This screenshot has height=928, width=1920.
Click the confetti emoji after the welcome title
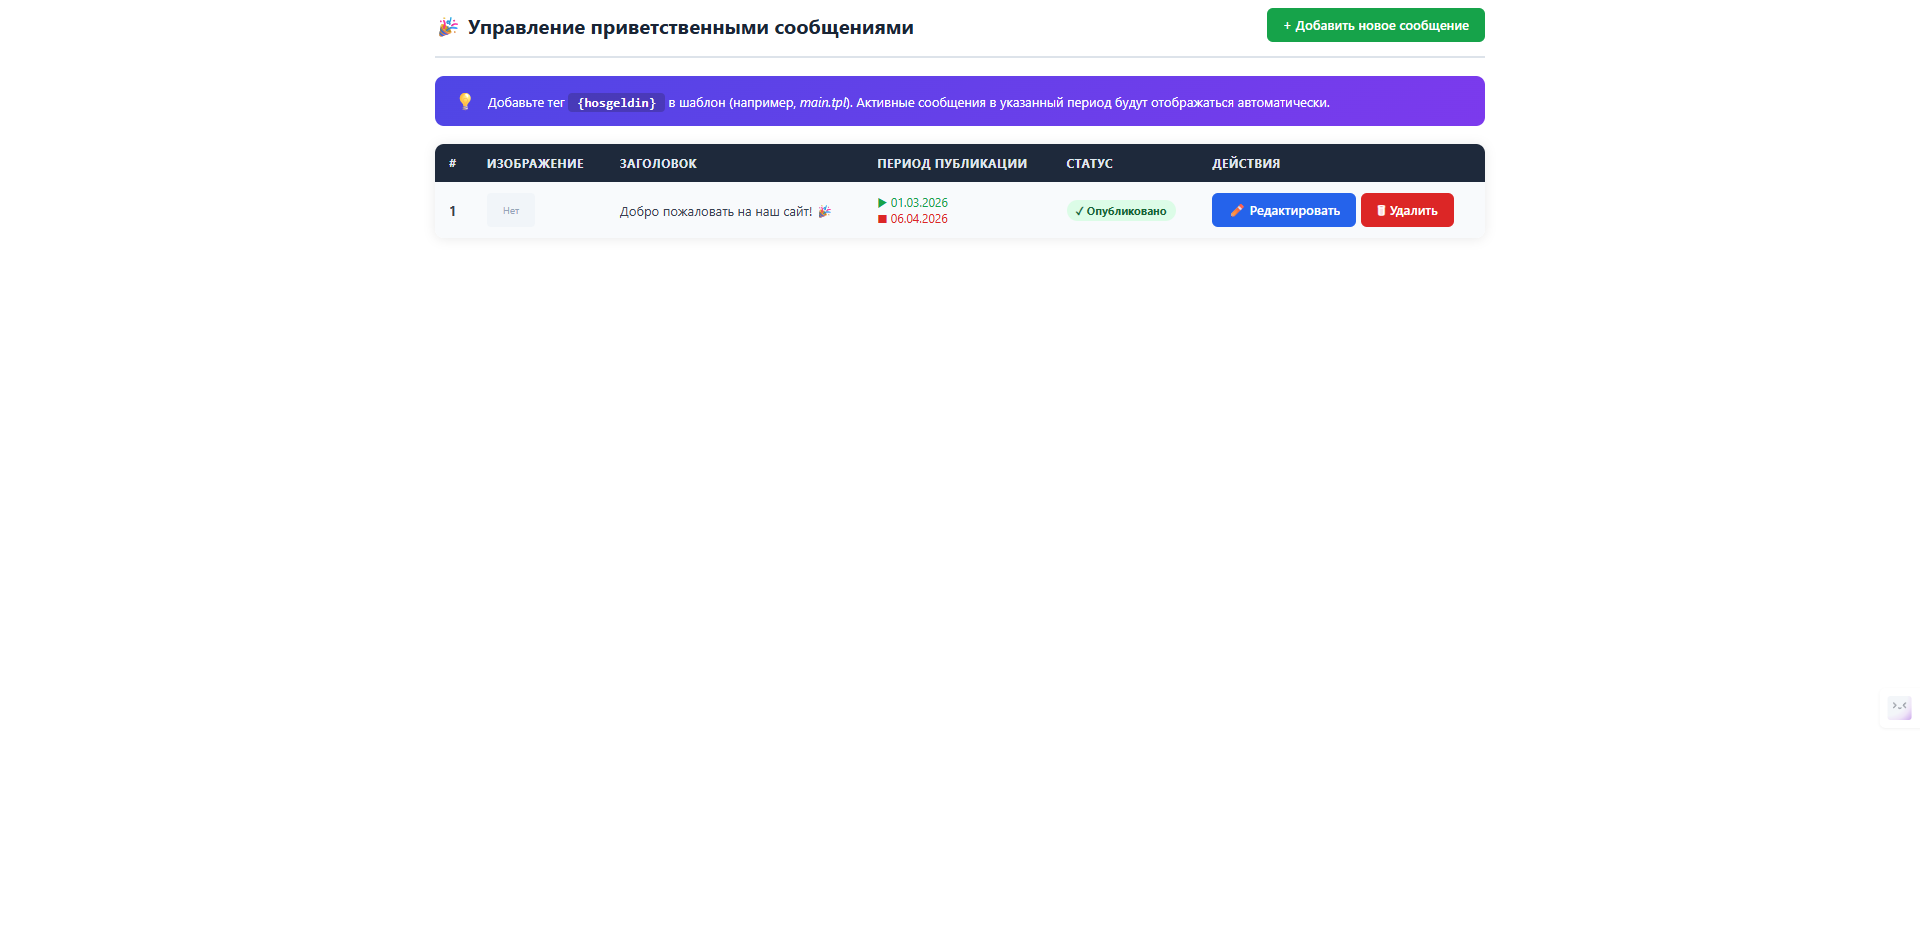tap(825, 211)
